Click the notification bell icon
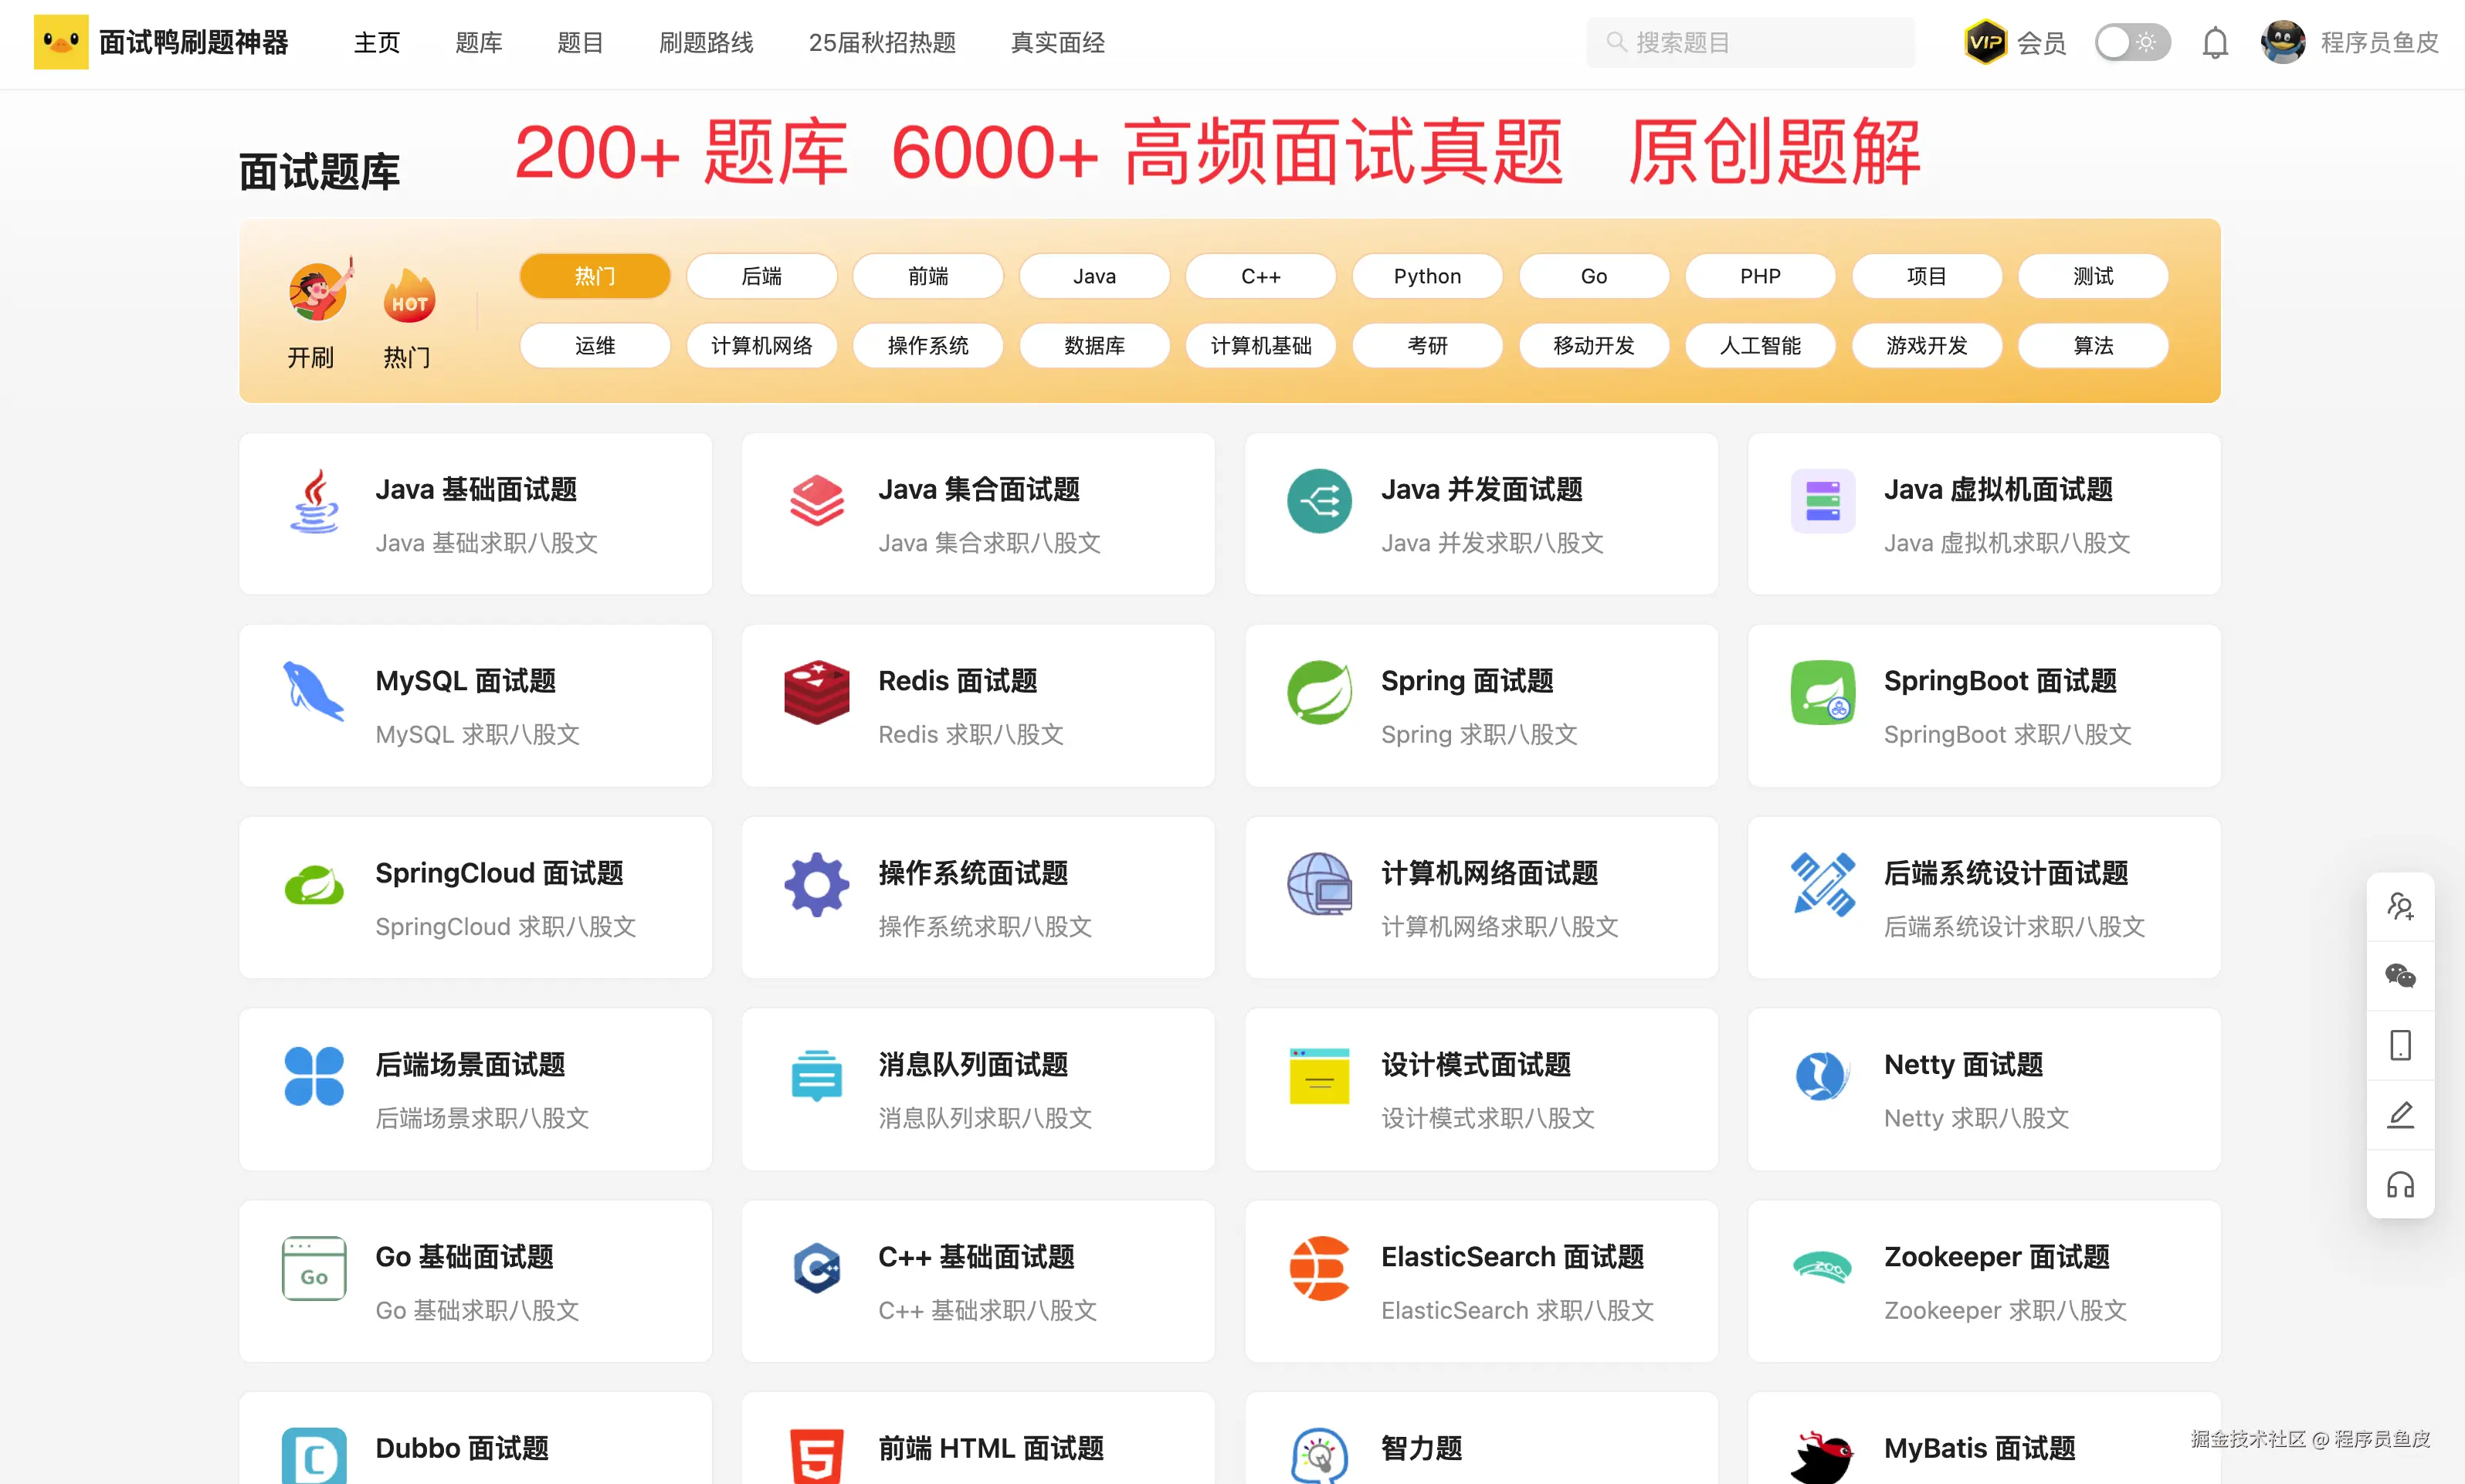This screenshot has height=1484, width=2465. tap(2215, 43)
